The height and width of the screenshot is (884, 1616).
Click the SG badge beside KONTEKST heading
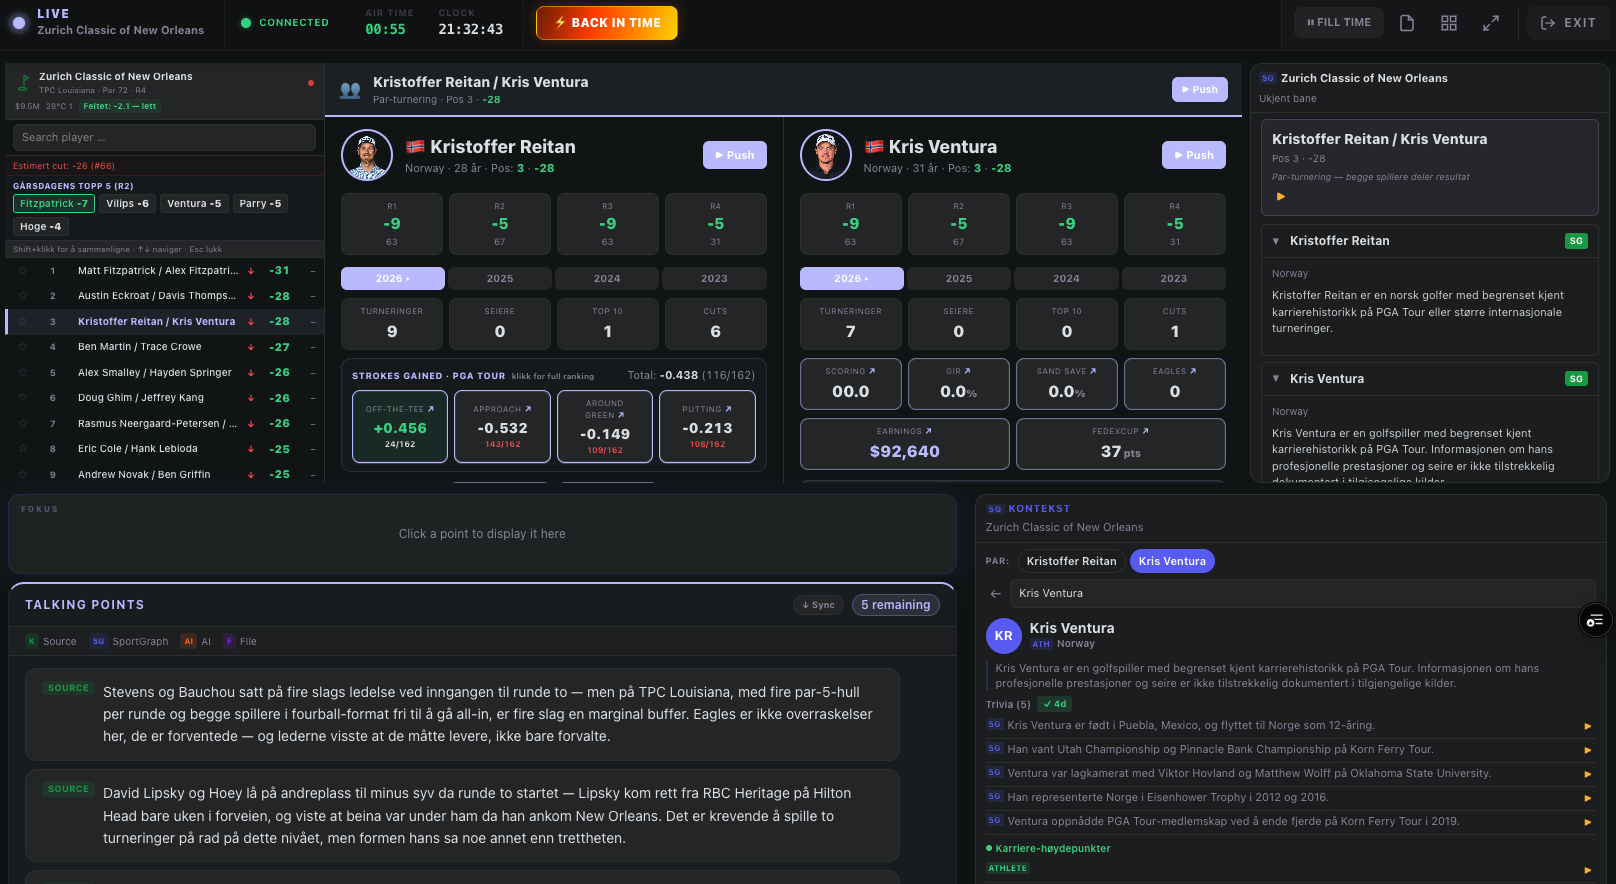pos(995,509)
